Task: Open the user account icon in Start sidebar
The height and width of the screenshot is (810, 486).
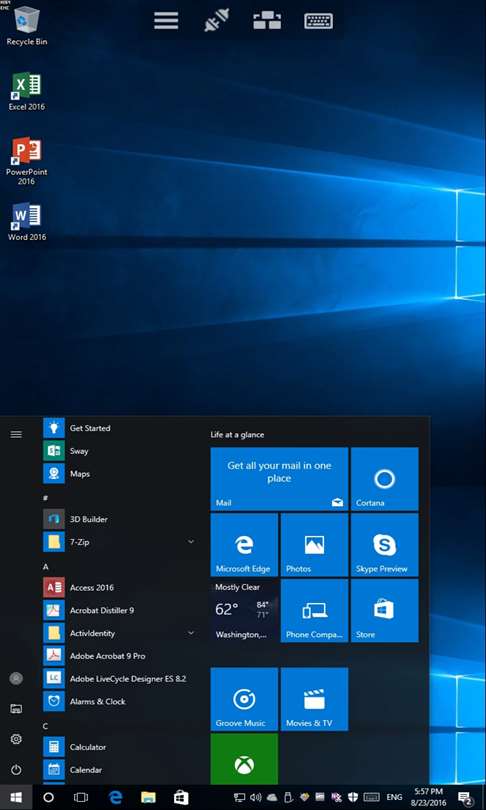Action: [16, 678]
